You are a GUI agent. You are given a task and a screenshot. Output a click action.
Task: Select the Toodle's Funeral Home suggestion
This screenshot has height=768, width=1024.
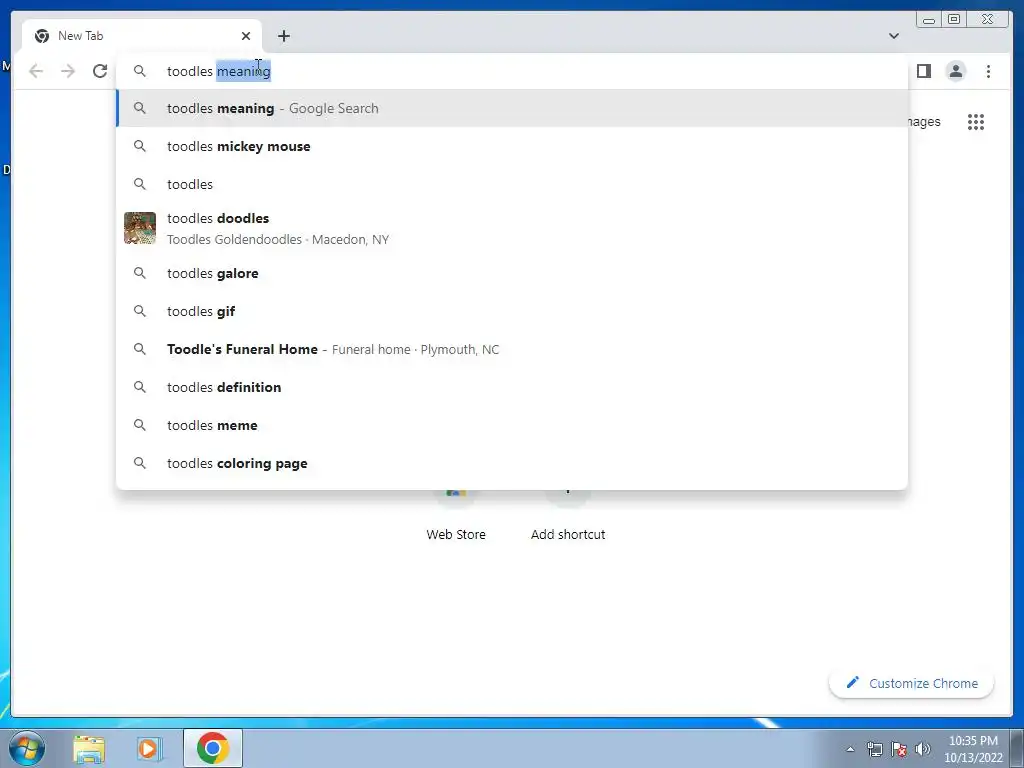(512, 349)
